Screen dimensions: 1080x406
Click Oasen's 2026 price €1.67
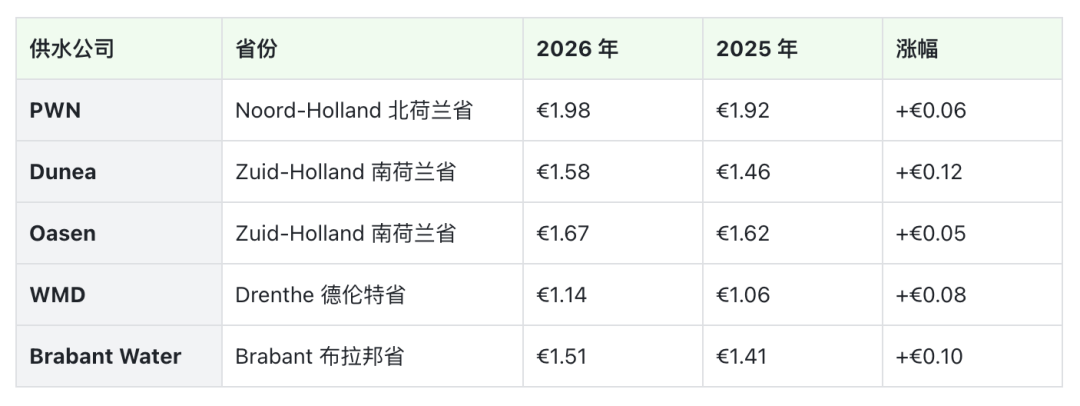click(x=563, y=233)
